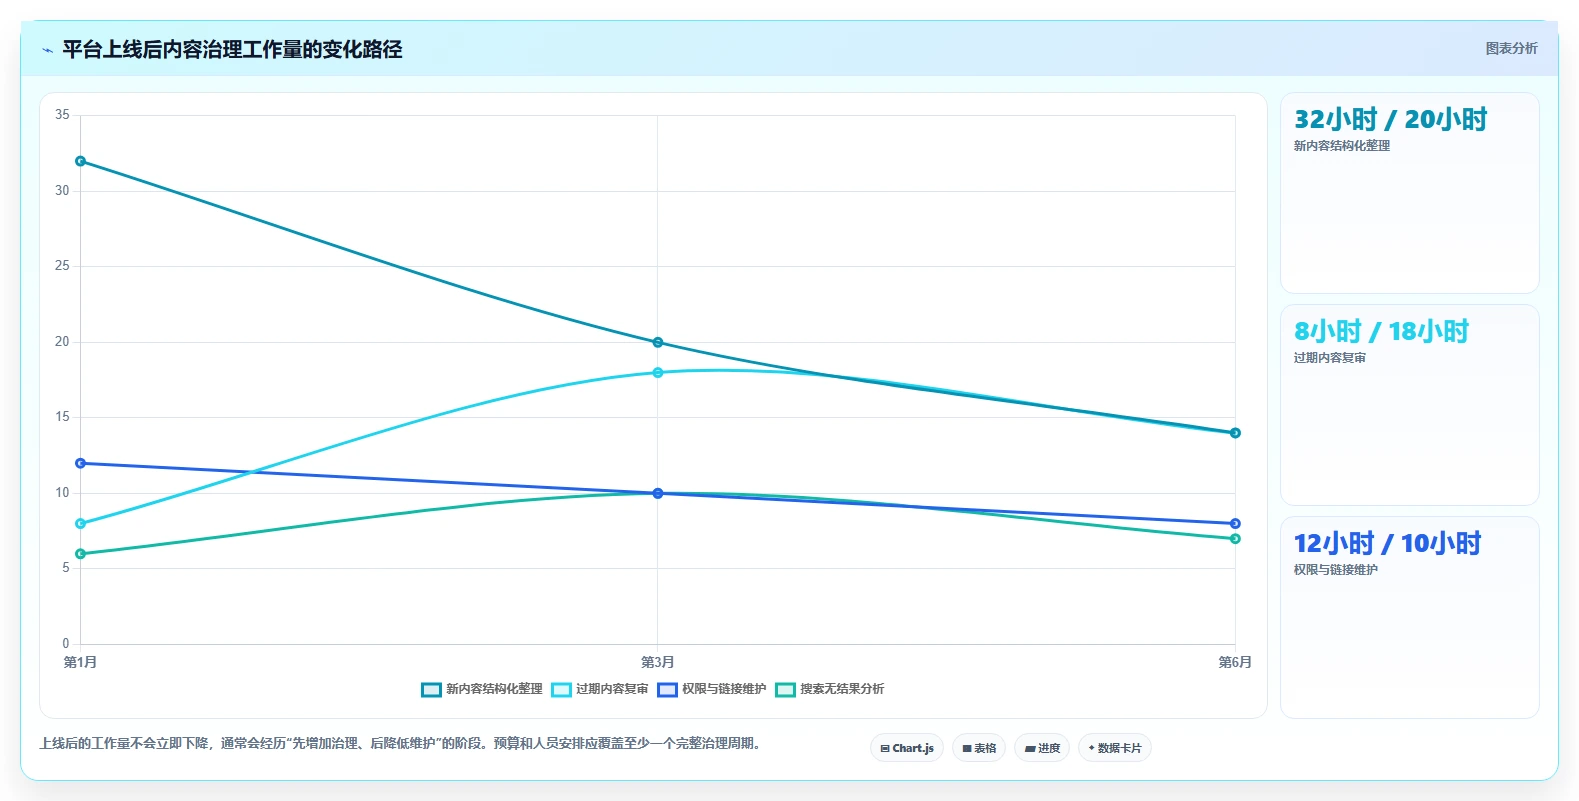Click the 32 data point at 第1月
This screenshot has height=801, width=1579.
pyautogui.click(x=81, y=161)
